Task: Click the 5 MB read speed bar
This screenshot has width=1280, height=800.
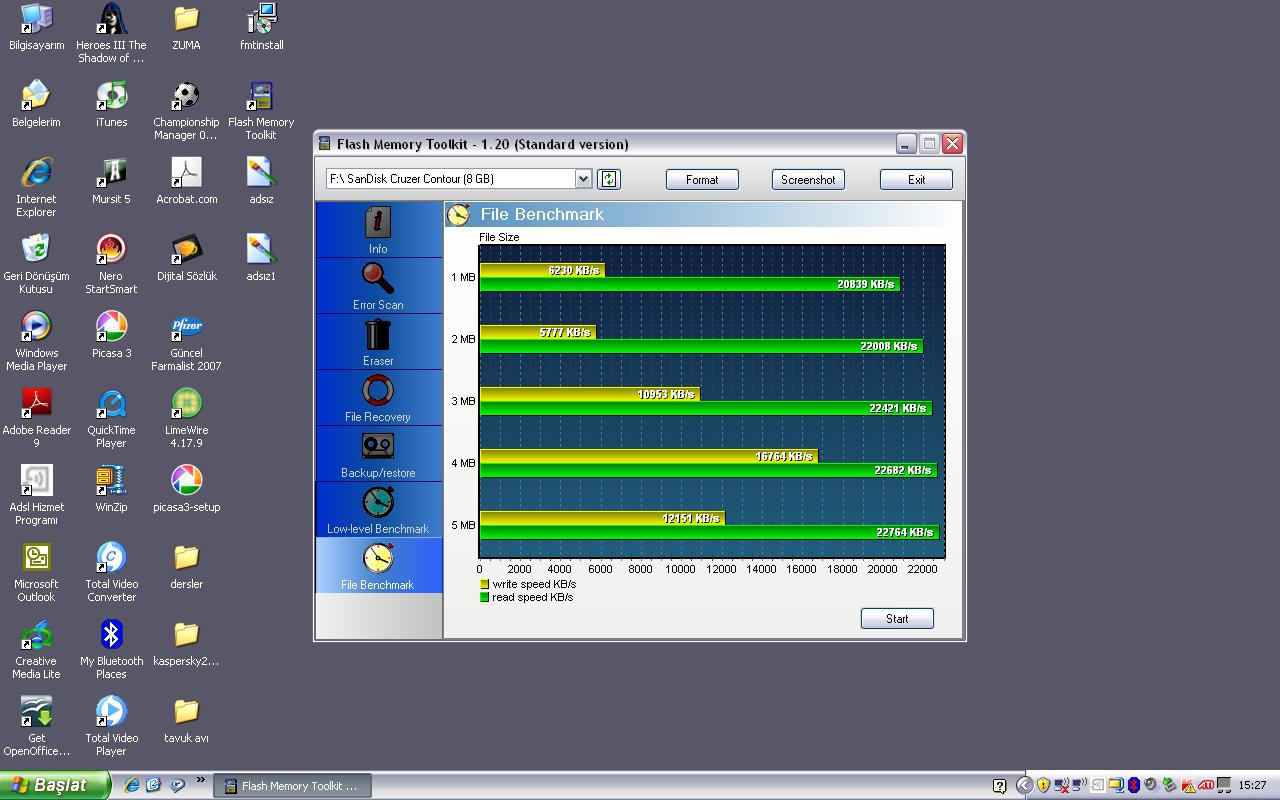Action: pyautogui.click(x=709, y=532)
